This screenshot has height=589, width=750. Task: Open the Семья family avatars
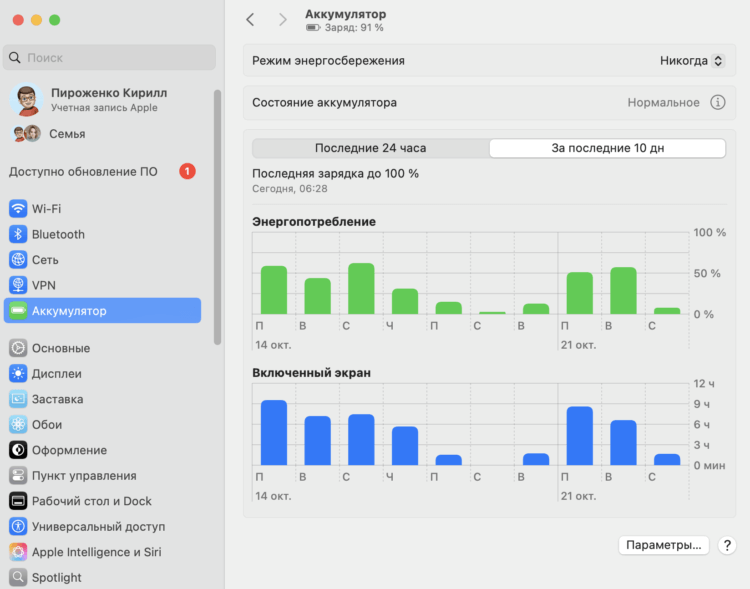pos(26,133)
